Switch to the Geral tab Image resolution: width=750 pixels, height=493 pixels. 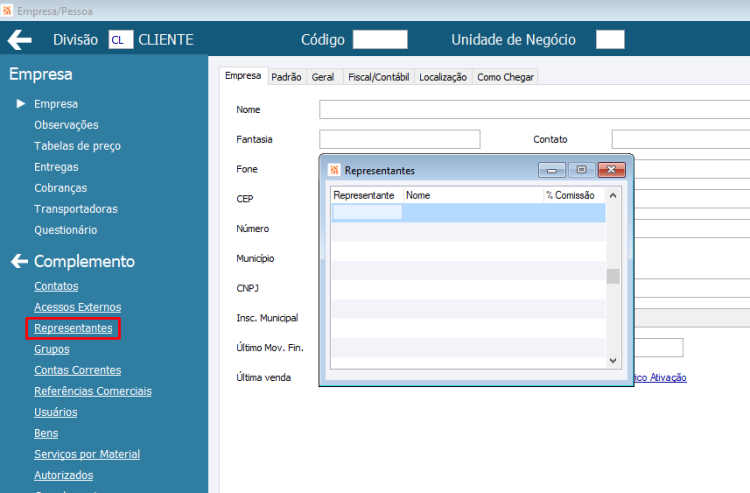[x=323, y=77]
